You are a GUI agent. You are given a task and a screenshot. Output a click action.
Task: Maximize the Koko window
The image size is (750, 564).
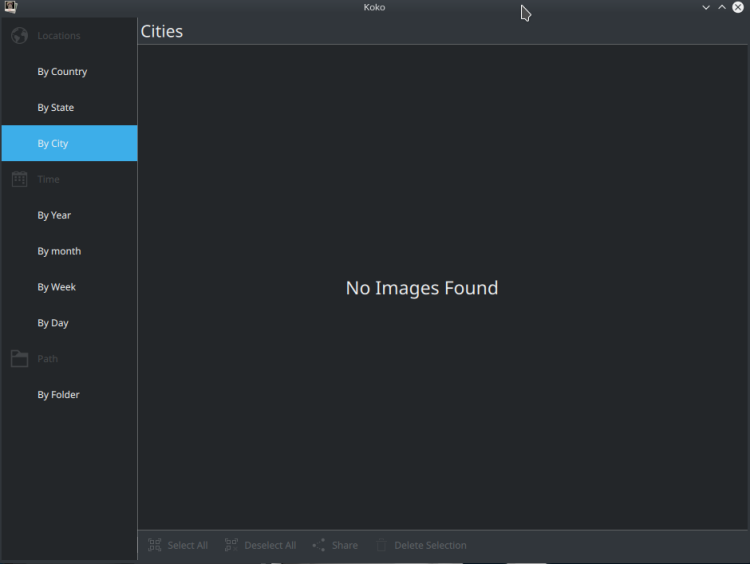pyautogui.click(x=722, y=7)
